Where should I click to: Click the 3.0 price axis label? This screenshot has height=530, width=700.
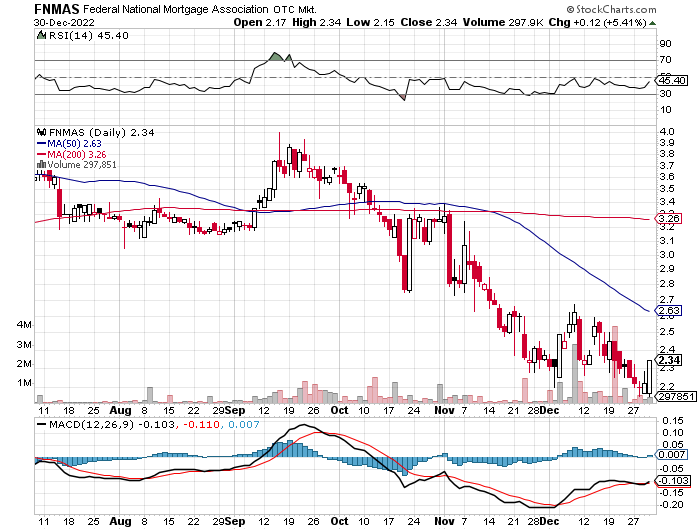[x=667, y=255]
